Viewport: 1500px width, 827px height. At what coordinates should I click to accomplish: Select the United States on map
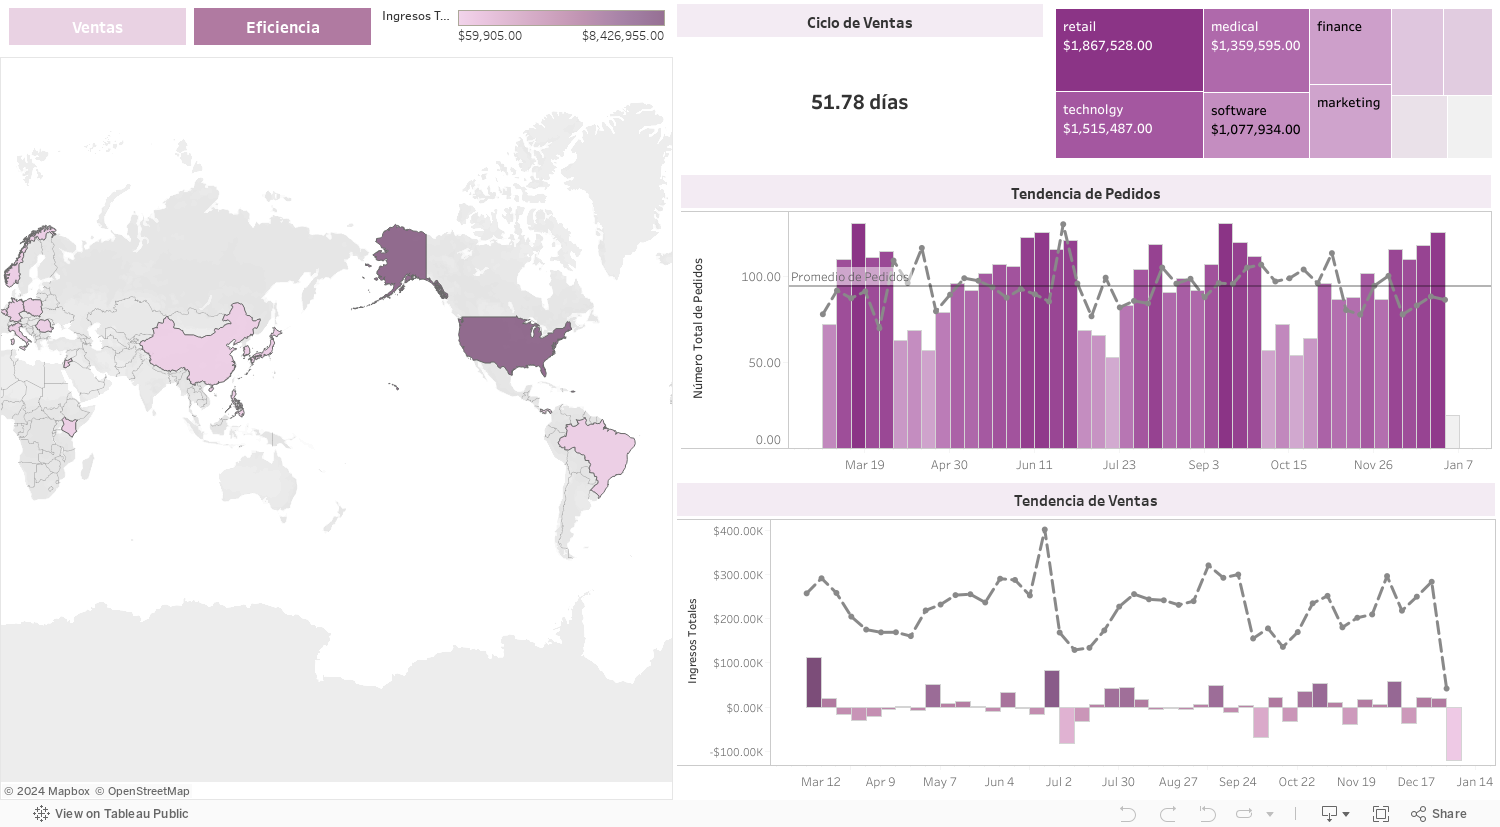tap(510, 342)
